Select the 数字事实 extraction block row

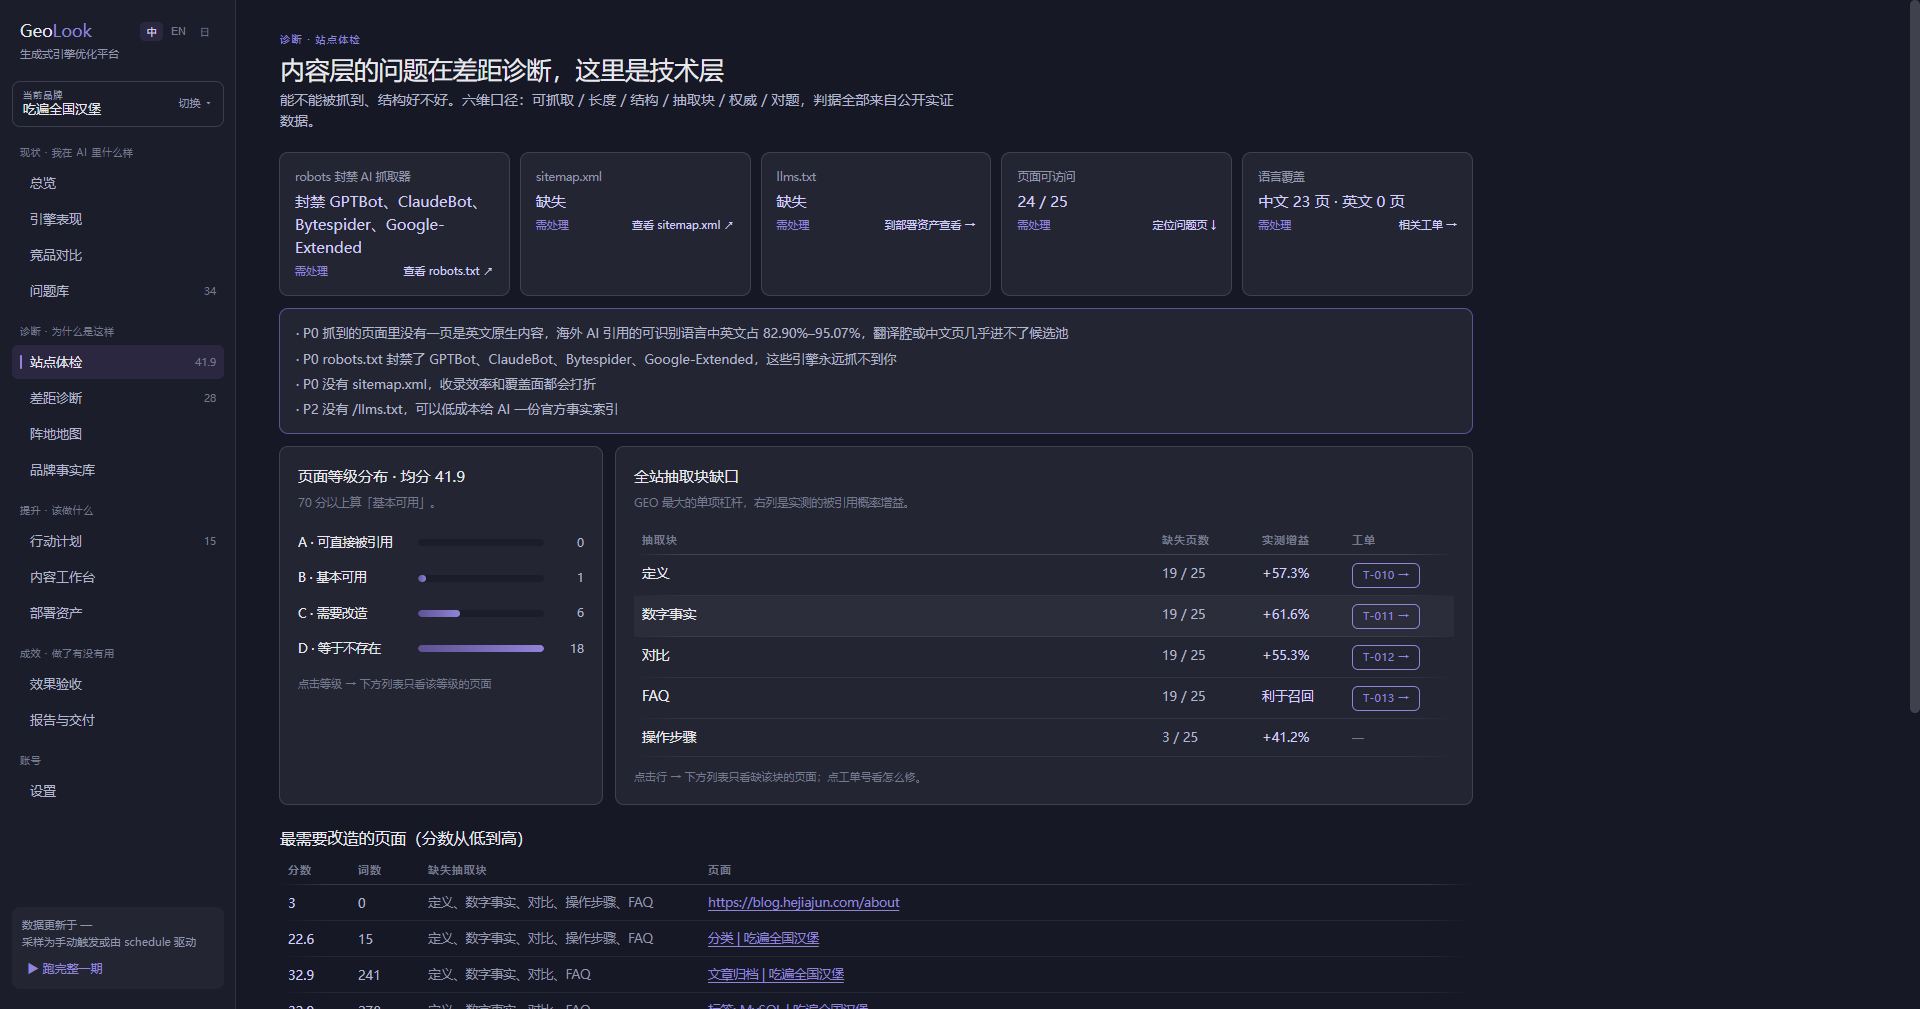[1043, 615]
